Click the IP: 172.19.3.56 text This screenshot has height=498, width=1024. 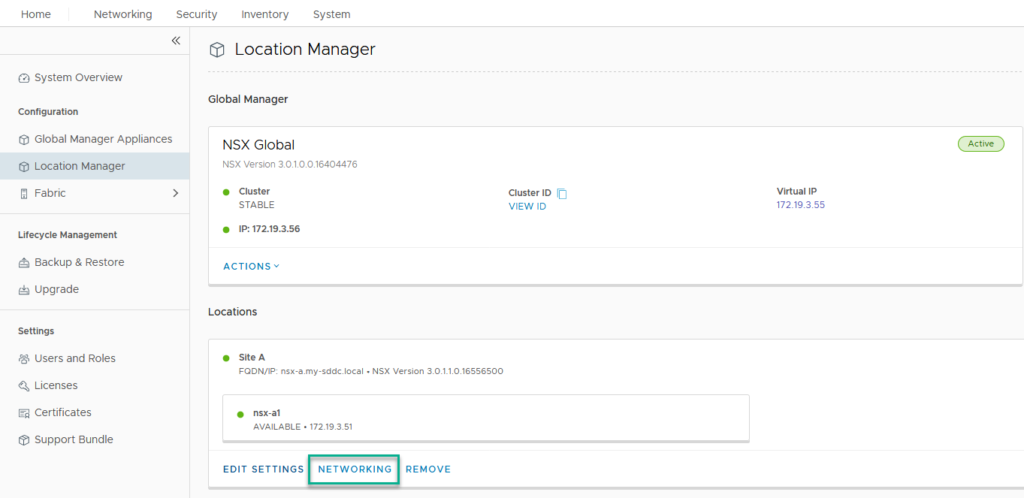coord(270,229)
